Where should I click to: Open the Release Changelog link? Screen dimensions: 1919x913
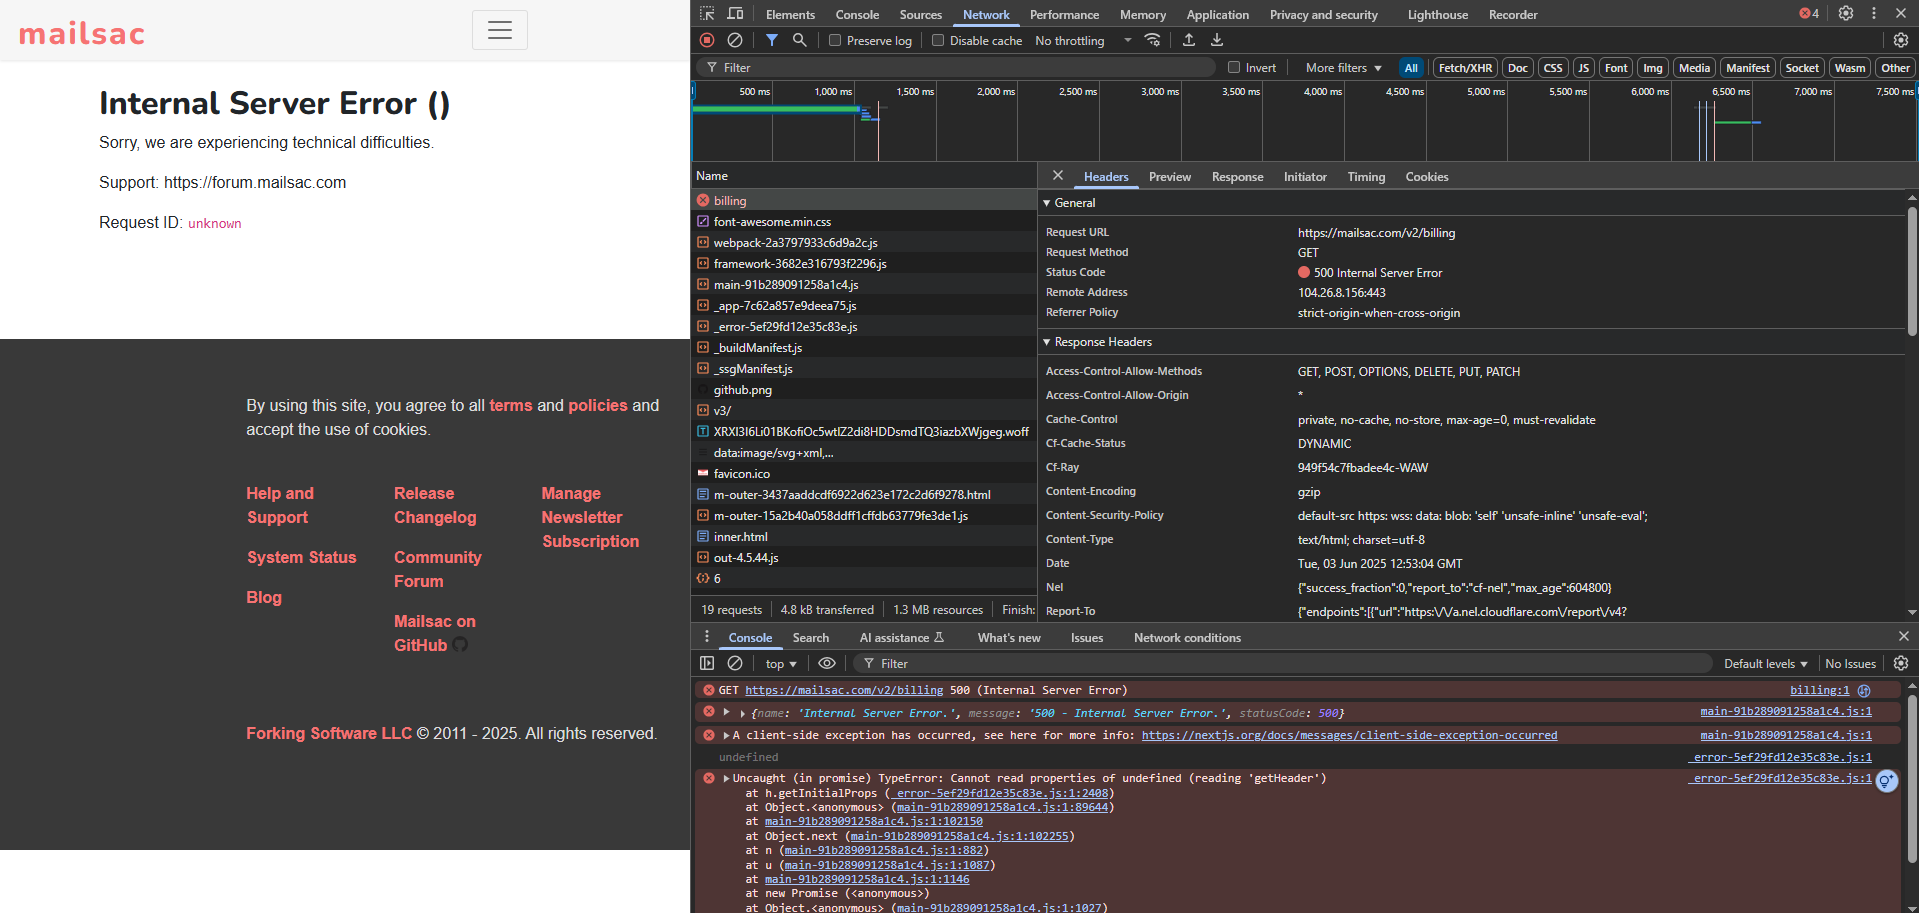pos(435,505)
